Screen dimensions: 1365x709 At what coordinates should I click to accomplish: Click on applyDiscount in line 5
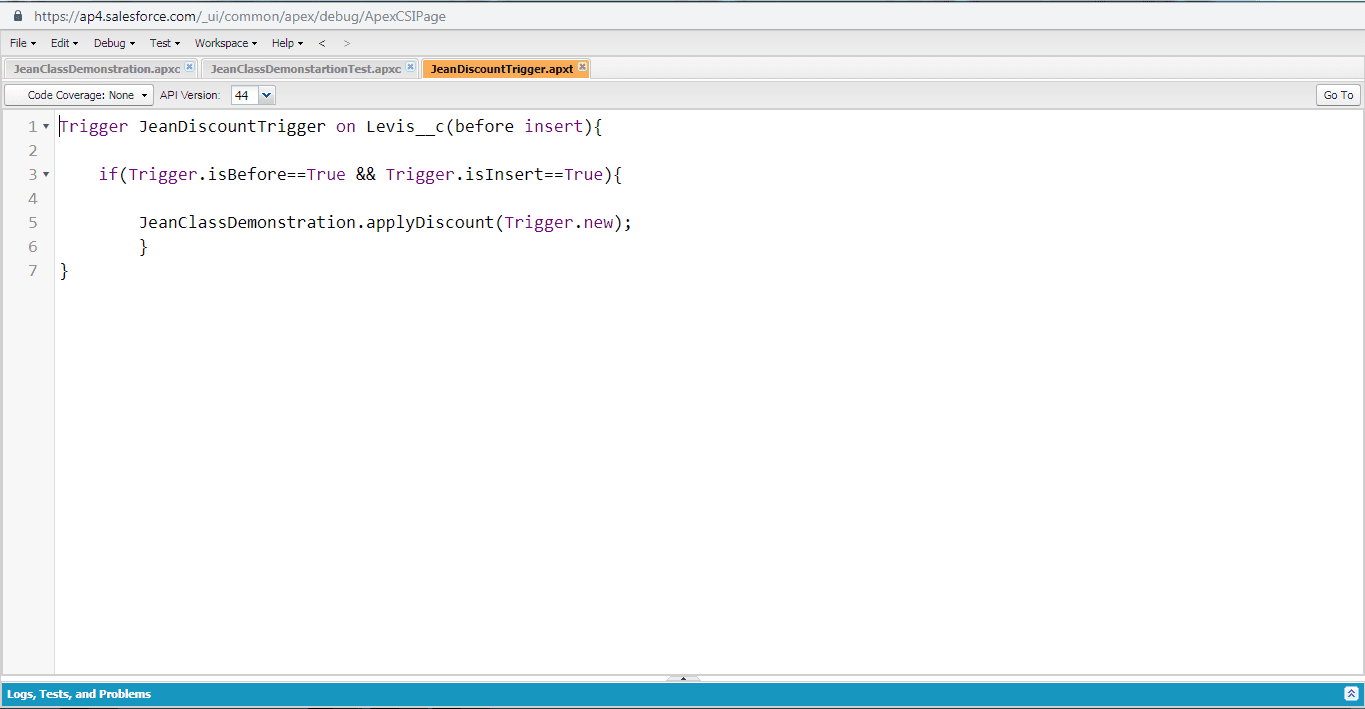[x=430, y=222]
